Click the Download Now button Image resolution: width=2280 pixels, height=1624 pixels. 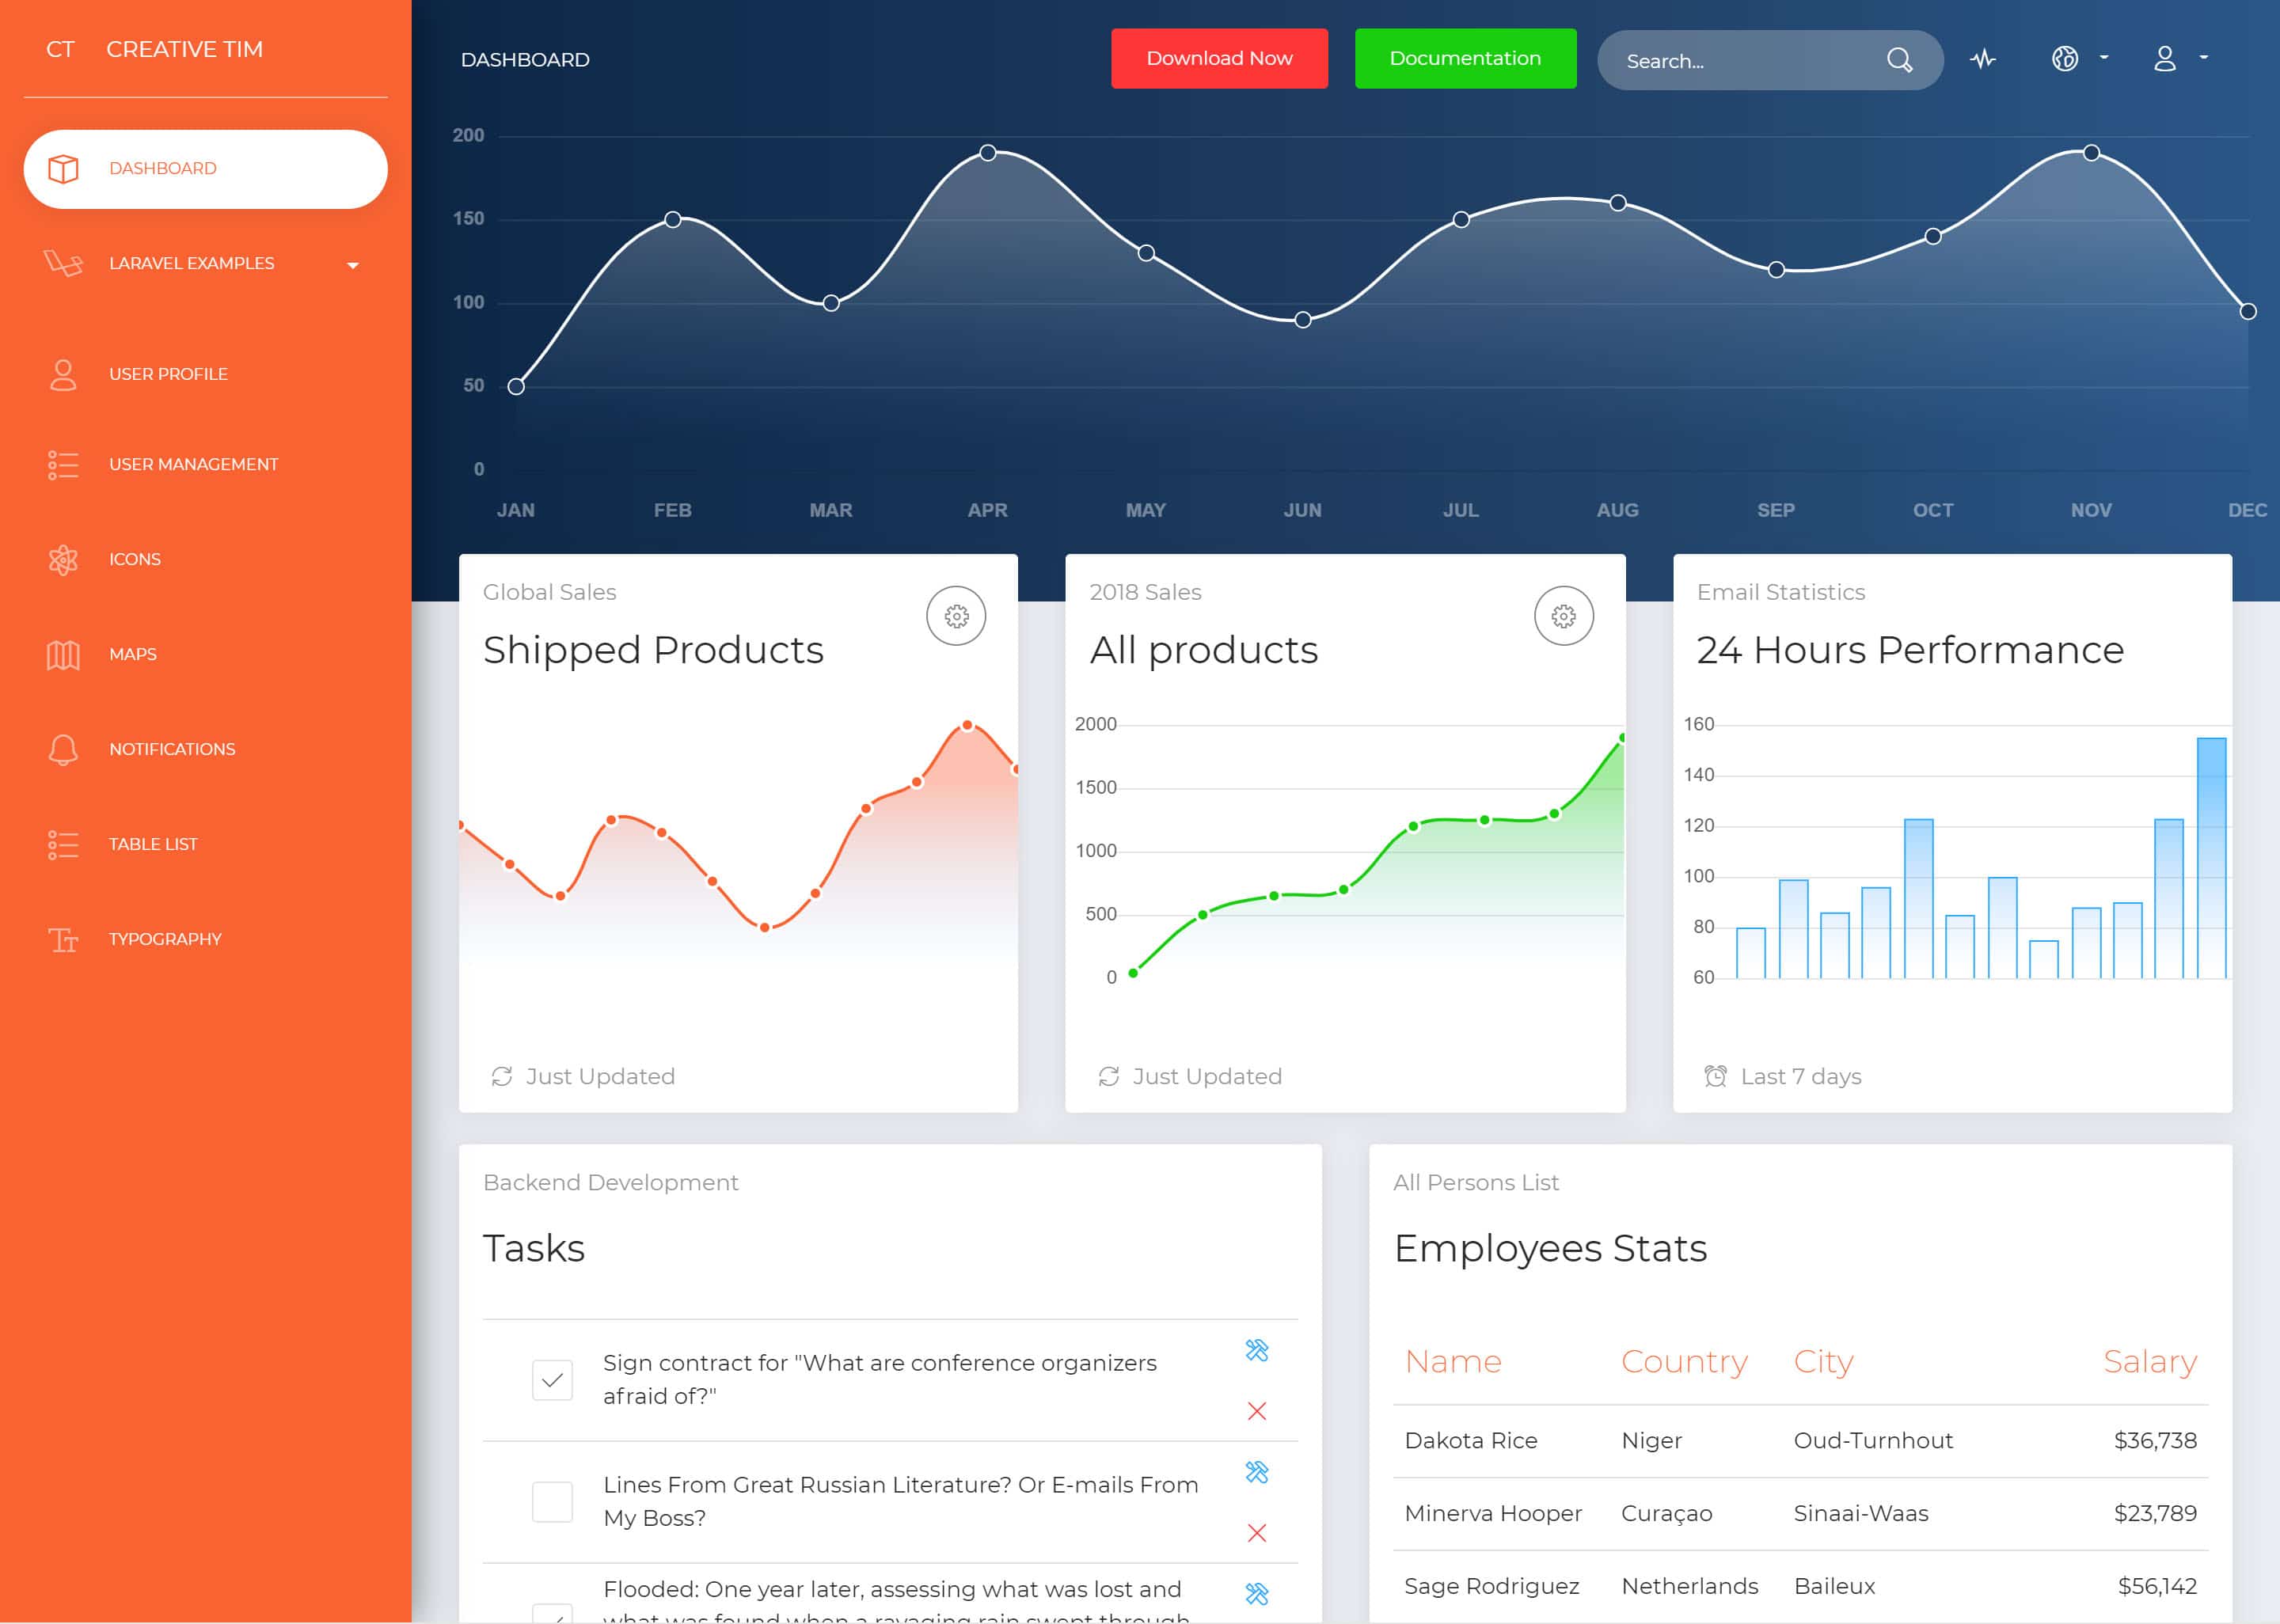[1217, 58]
